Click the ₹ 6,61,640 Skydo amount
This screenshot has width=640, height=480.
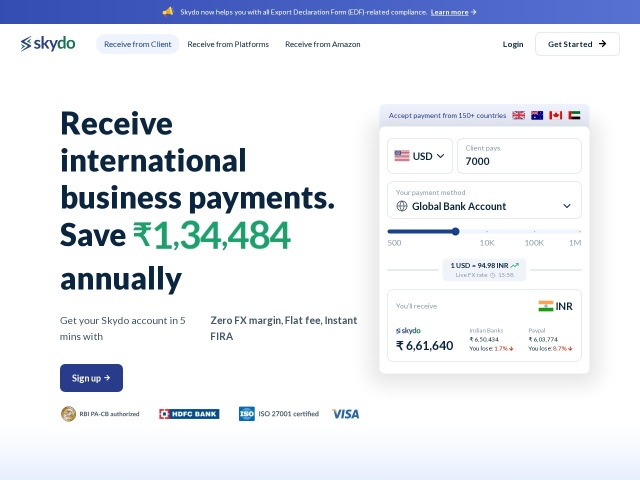424,346
